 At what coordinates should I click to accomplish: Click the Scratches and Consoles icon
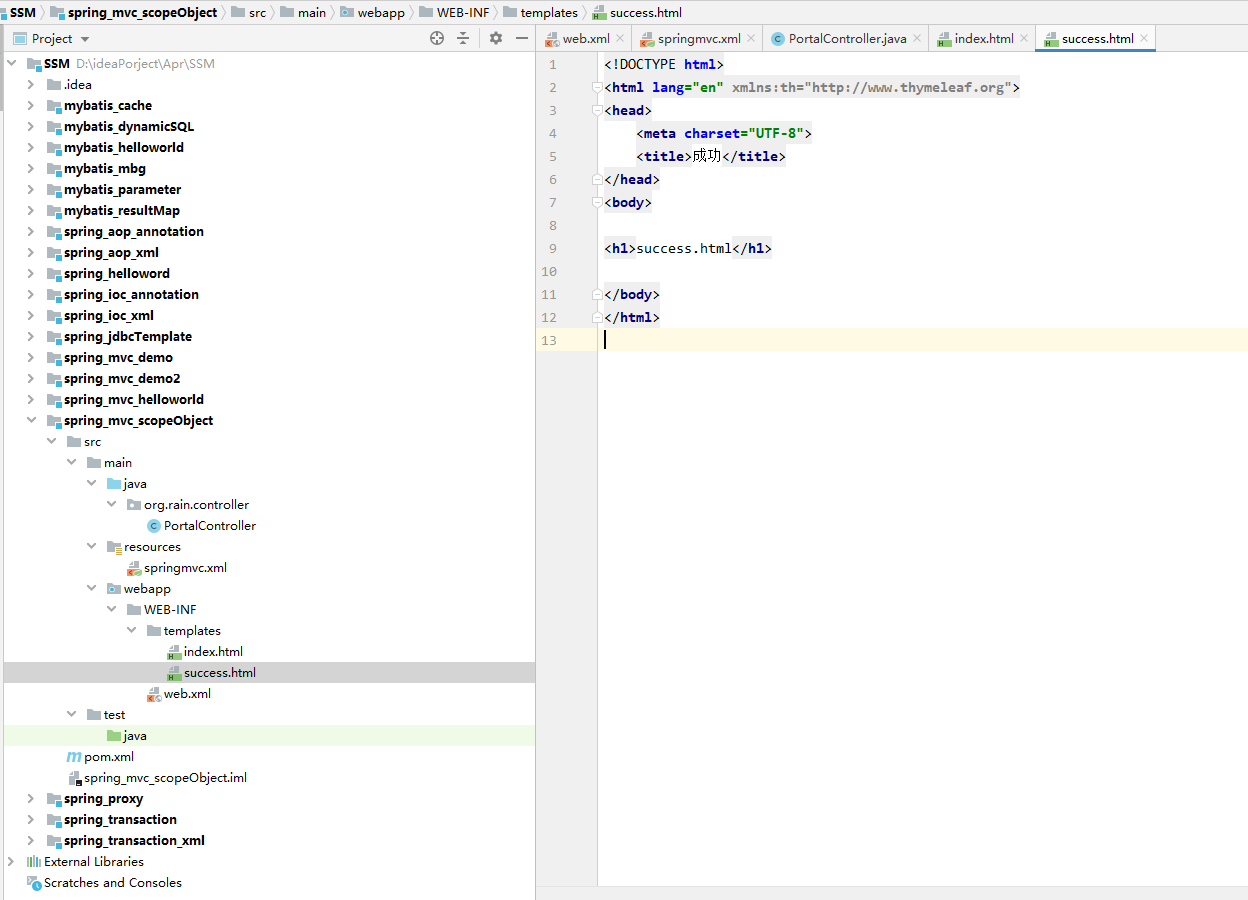pyautogui.click(x=33, y=883)
